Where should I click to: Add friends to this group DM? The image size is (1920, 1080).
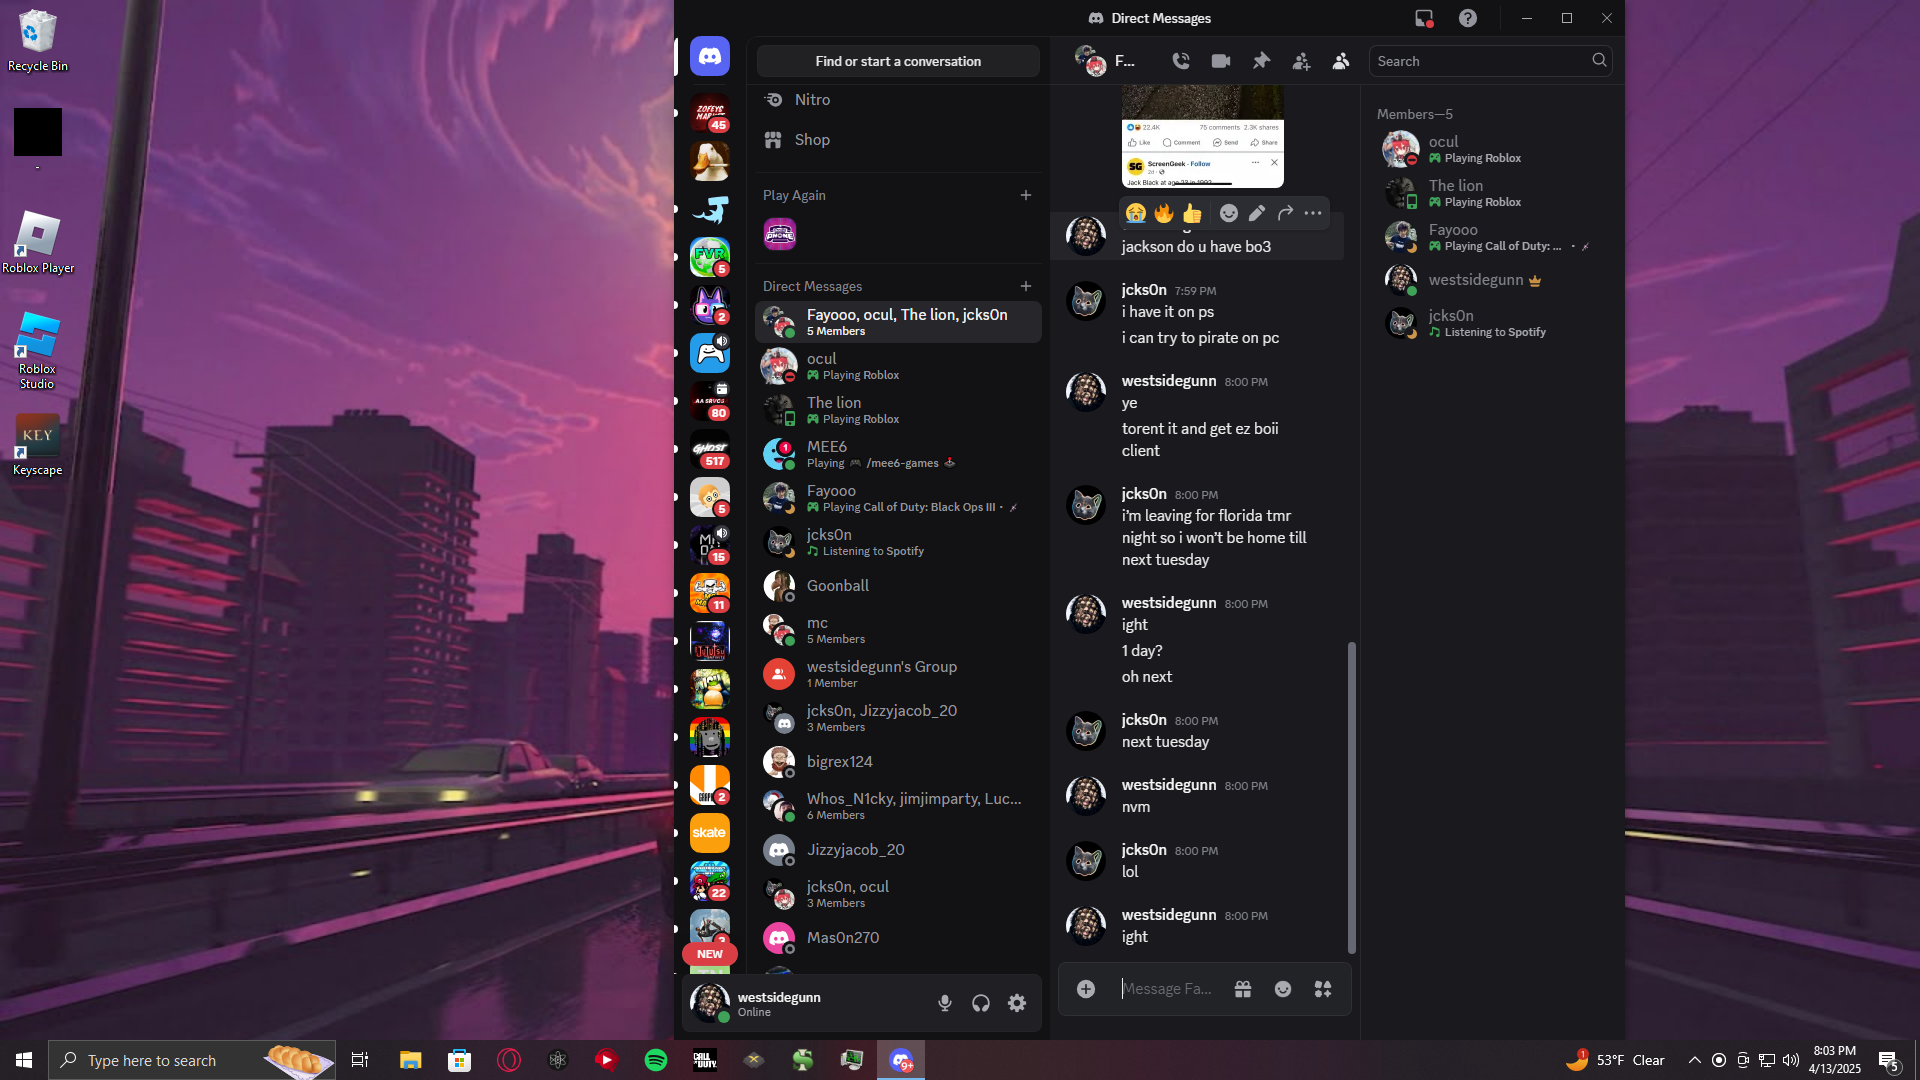[1301, 61]
